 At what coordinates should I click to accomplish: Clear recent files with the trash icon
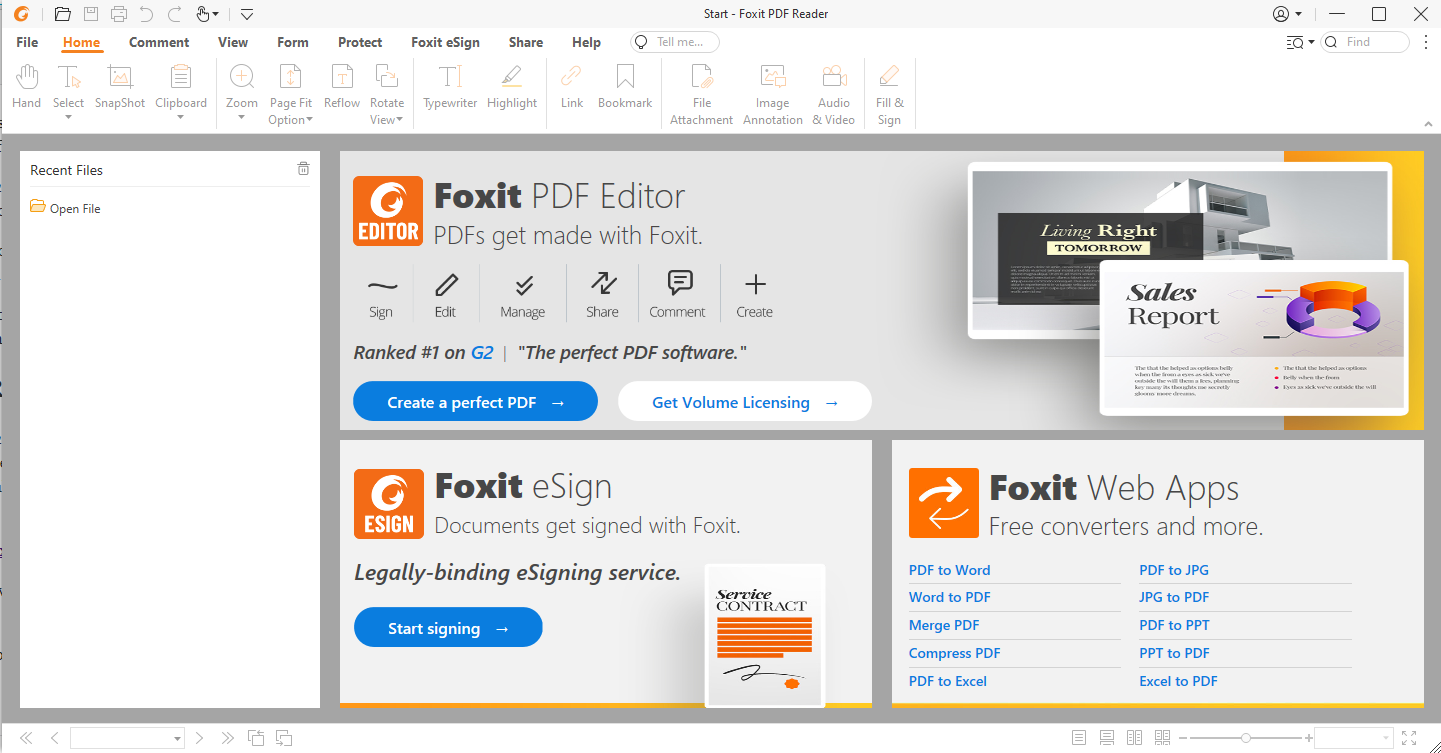pyautogui.click(x=303, y=169)
